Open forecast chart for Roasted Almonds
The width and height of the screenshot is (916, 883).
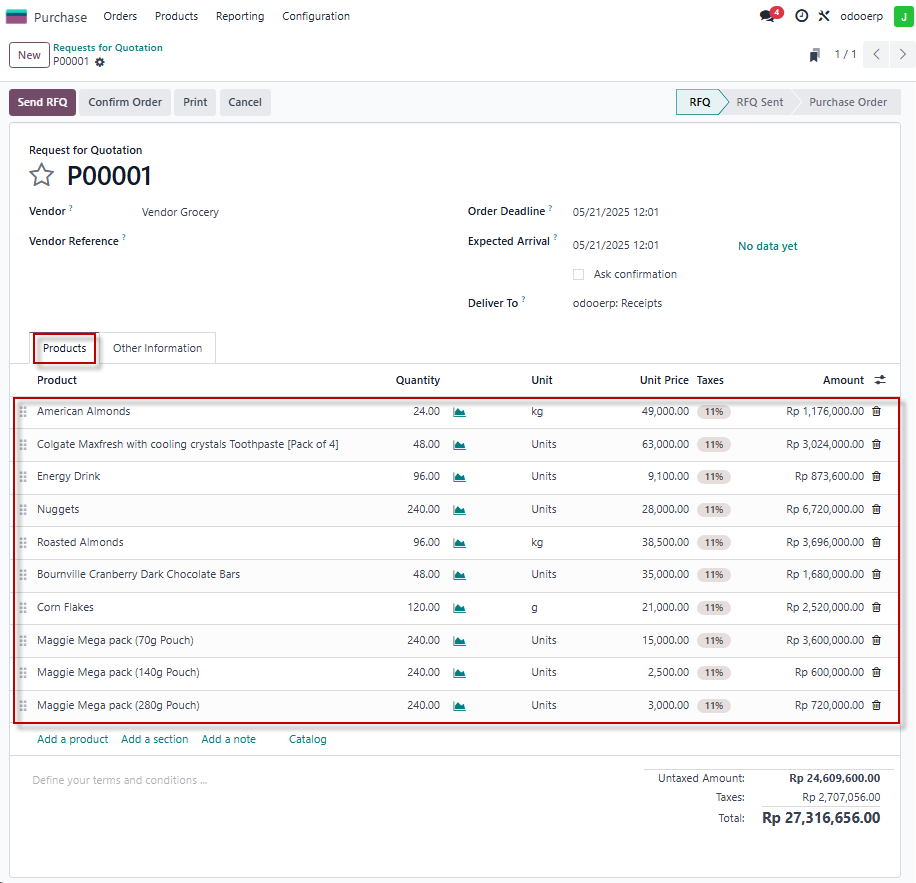point(460,543)
